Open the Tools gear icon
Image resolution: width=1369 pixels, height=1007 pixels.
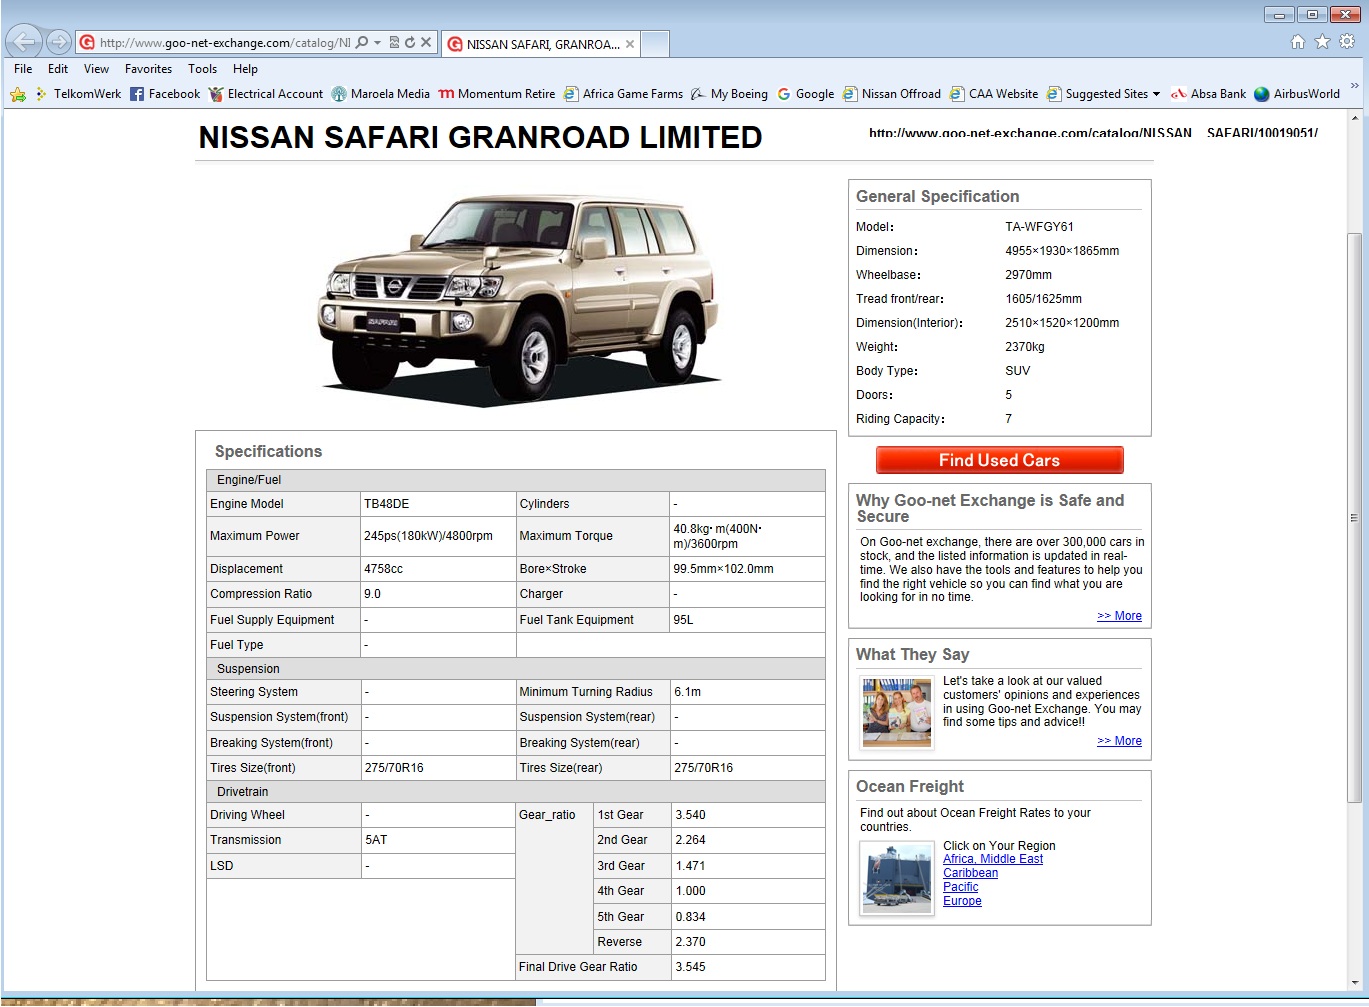coord(1347,42)
